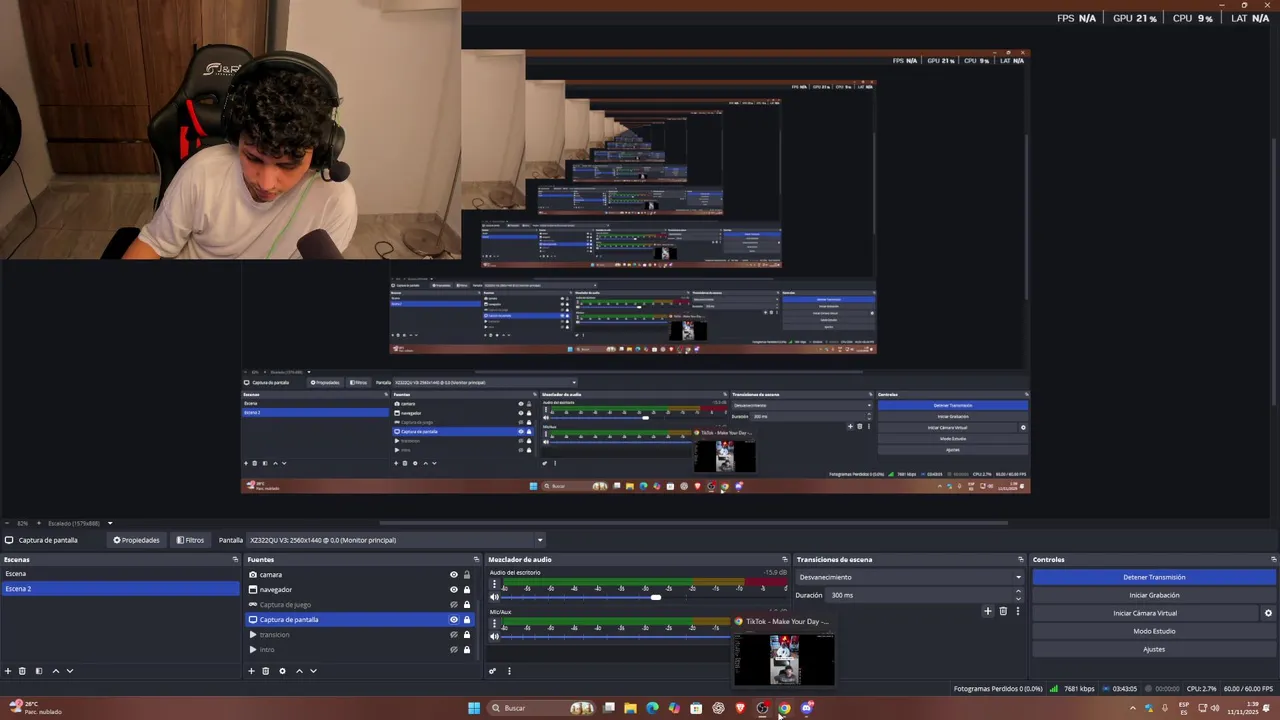1280x720 pixels.
Task: Lock the camara source
Action: click(467, 575)
